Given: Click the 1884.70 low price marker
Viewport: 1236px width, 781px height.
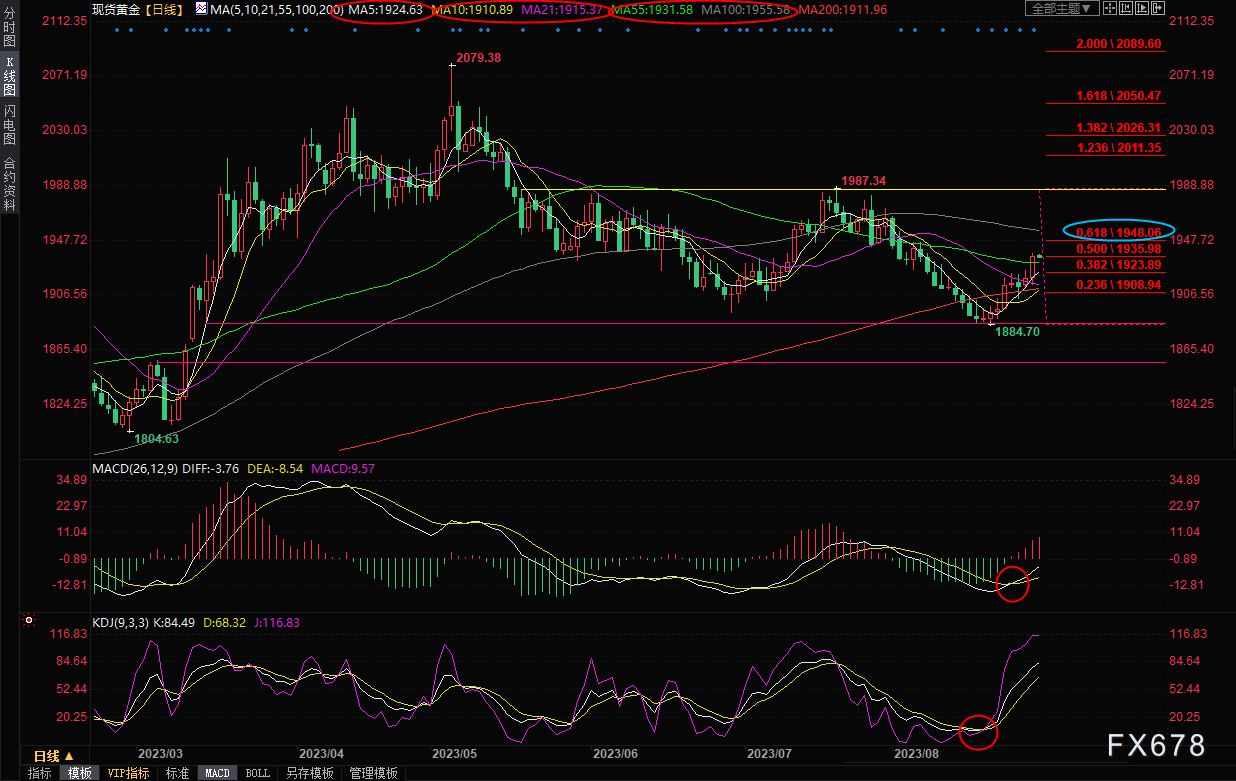Looking at the screenshot, I should [1017, 330].
